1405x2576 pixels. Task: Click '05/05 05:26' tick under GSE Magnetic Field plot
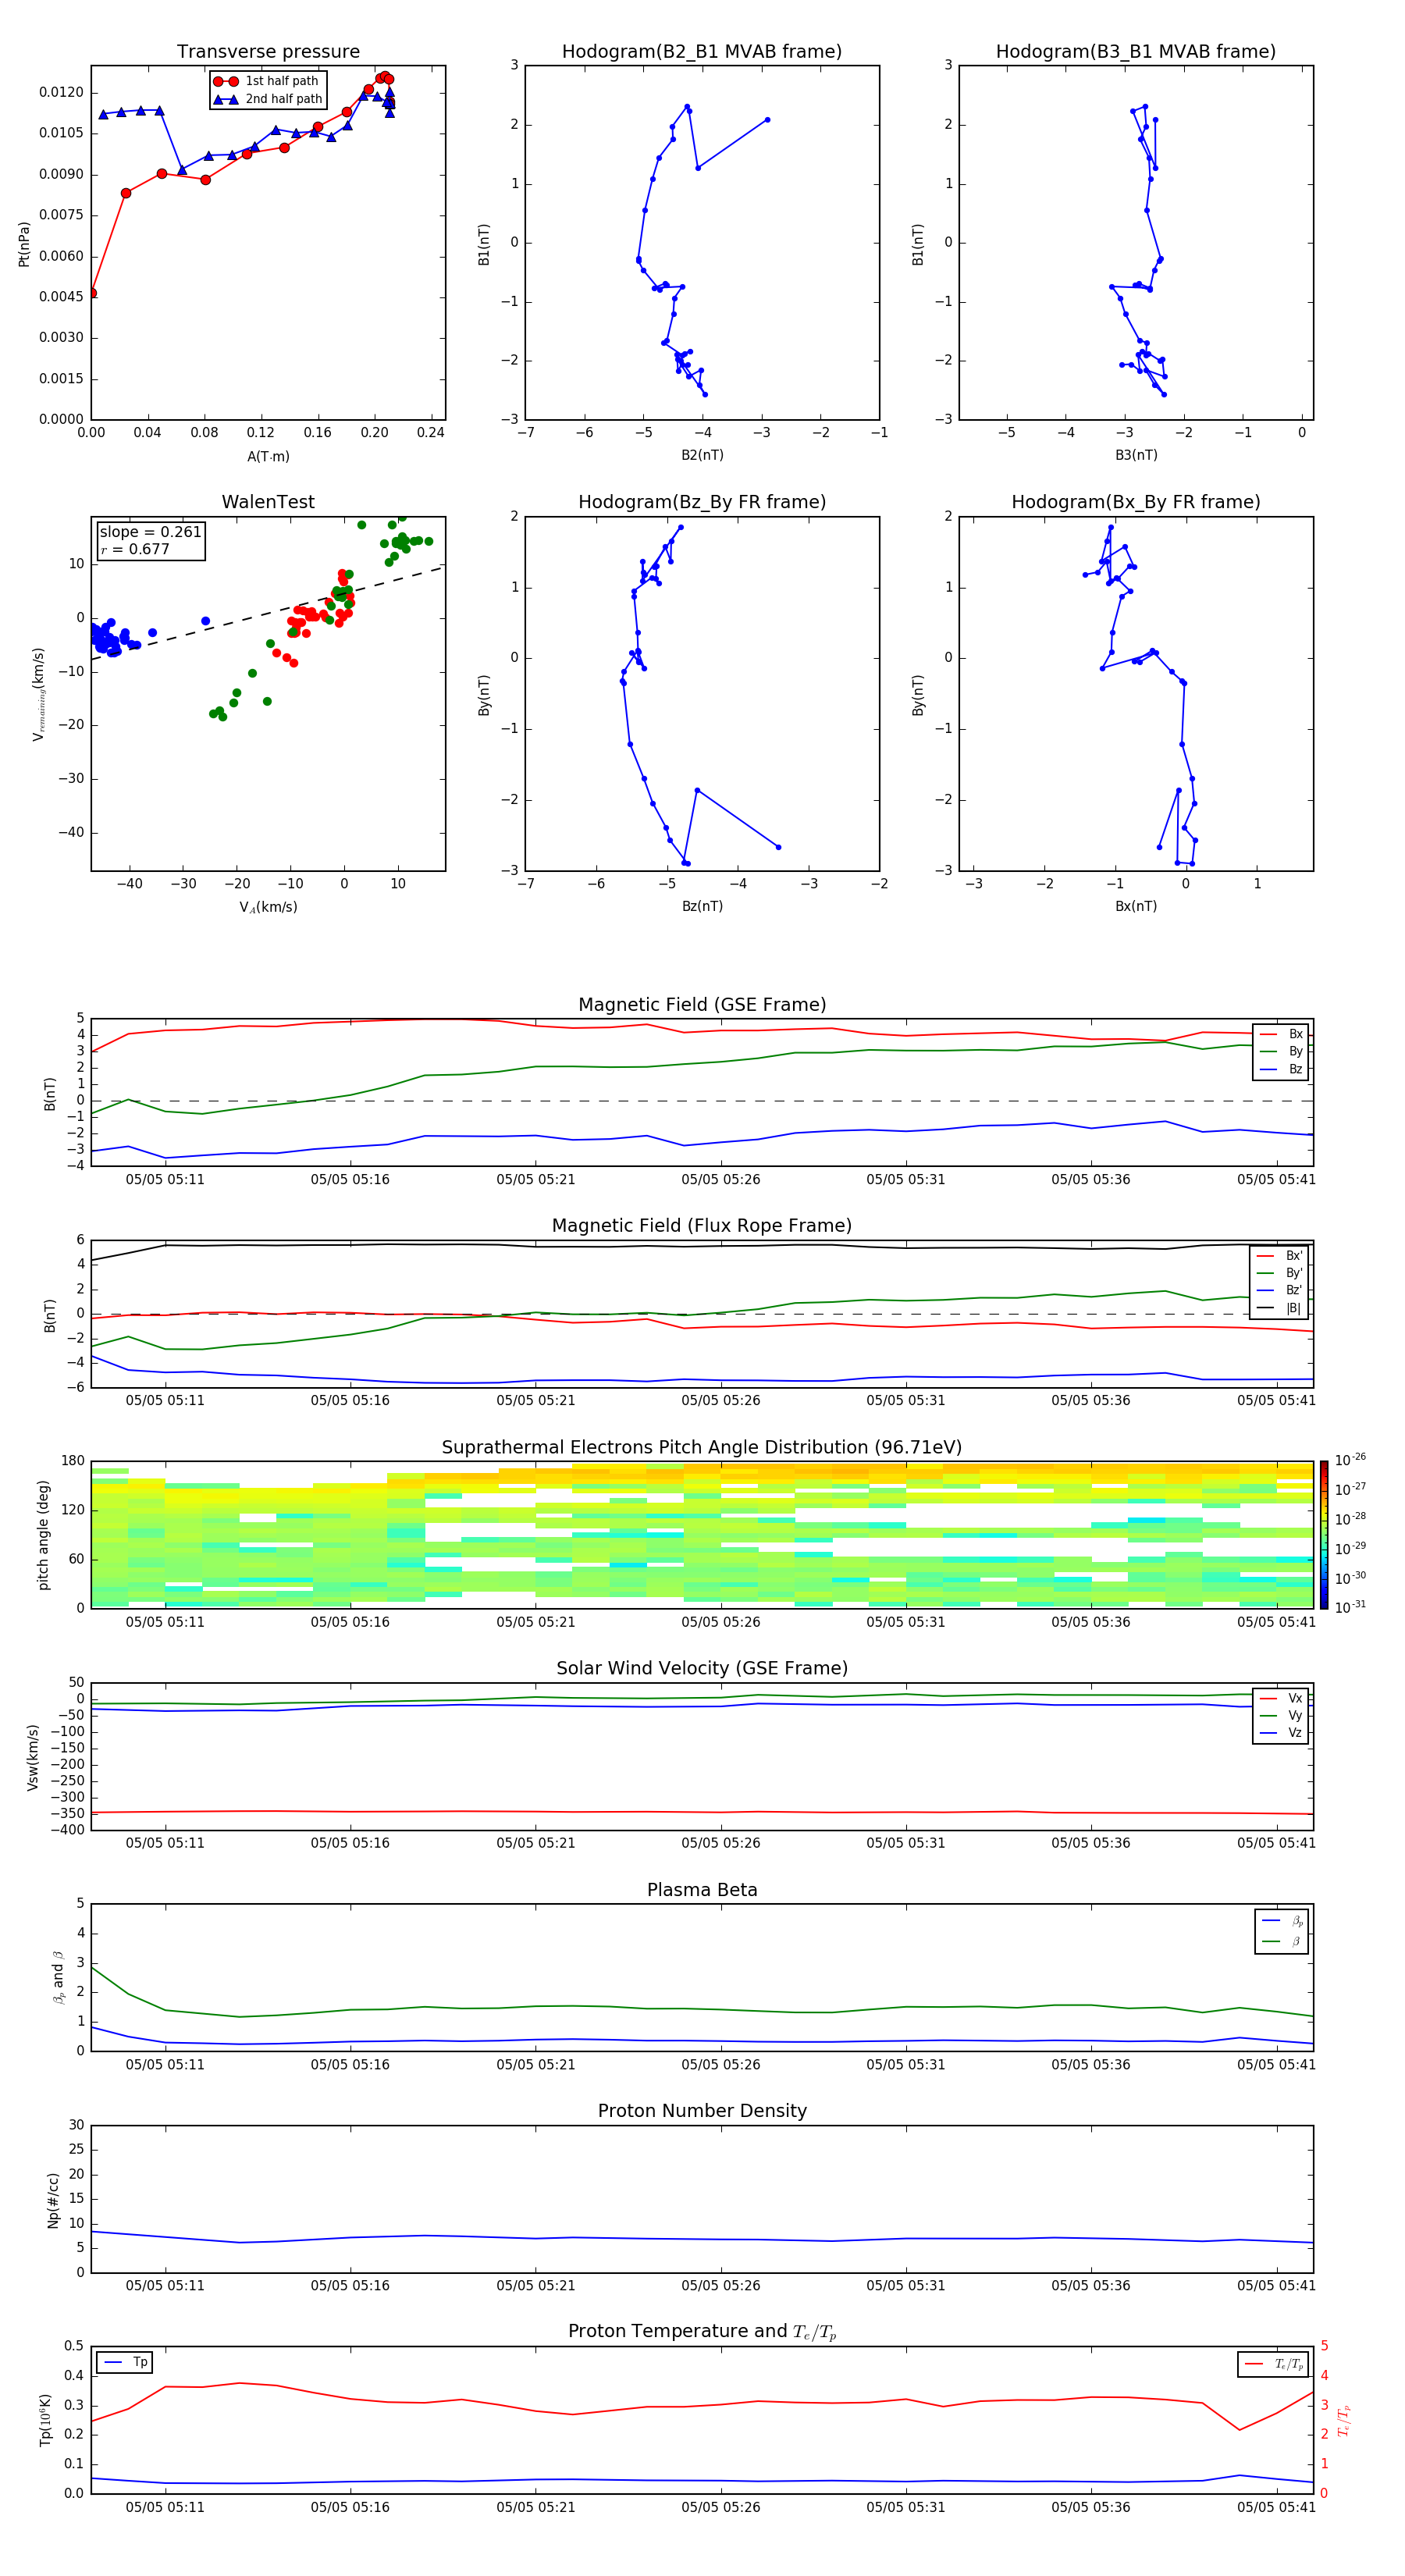[x=721, y=1180]
